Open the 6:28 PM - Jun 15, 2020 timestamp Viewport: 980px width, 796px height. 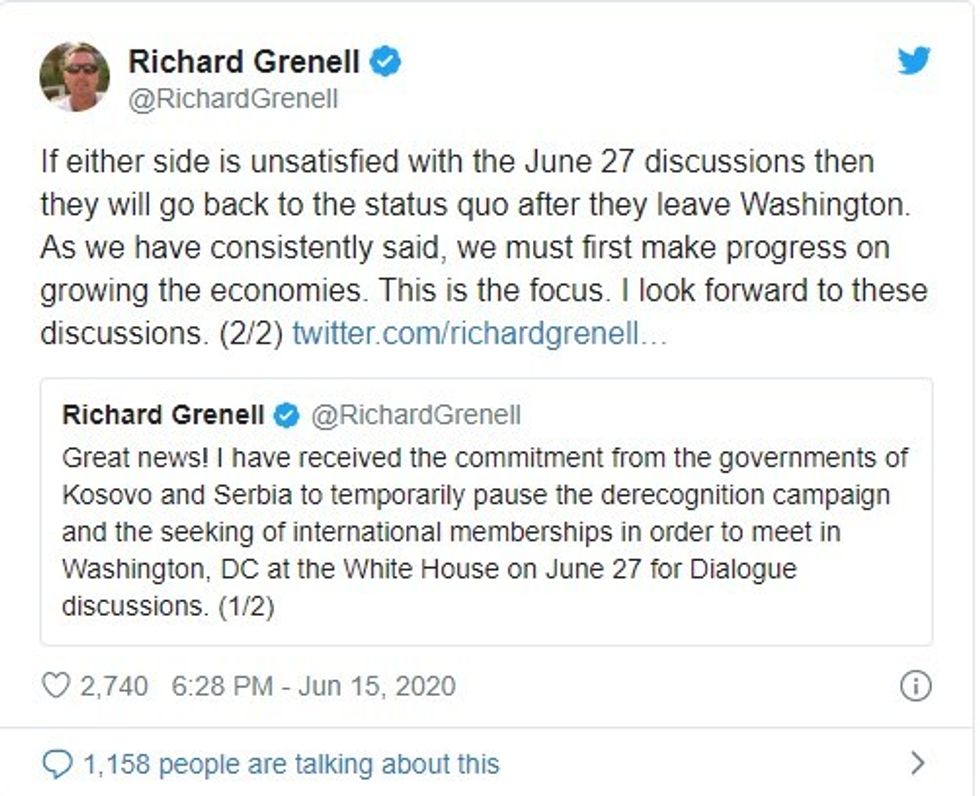[x=313, y=686]
